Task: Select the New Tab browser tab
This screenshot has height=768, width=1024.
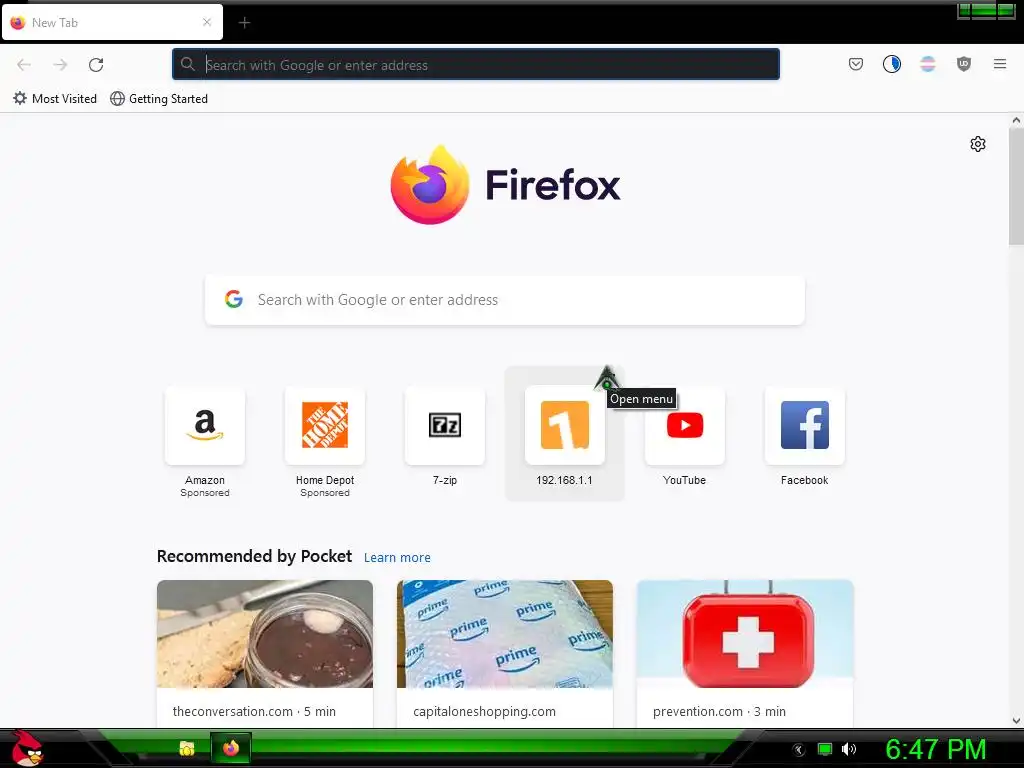Action: point(112,22)
